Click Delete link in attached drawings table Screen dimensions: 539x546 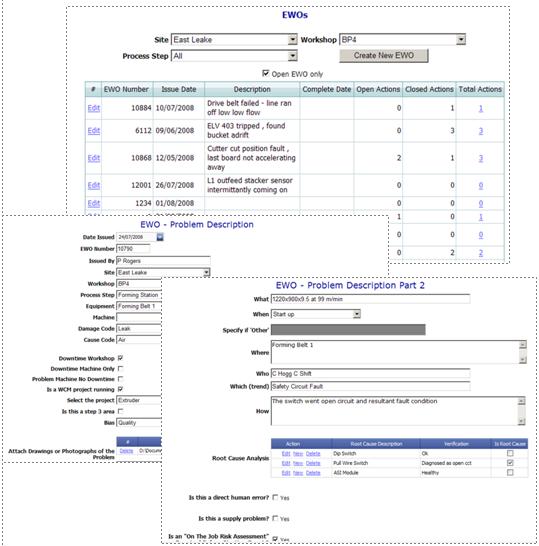pyautogui.click(x=126, y=451)
